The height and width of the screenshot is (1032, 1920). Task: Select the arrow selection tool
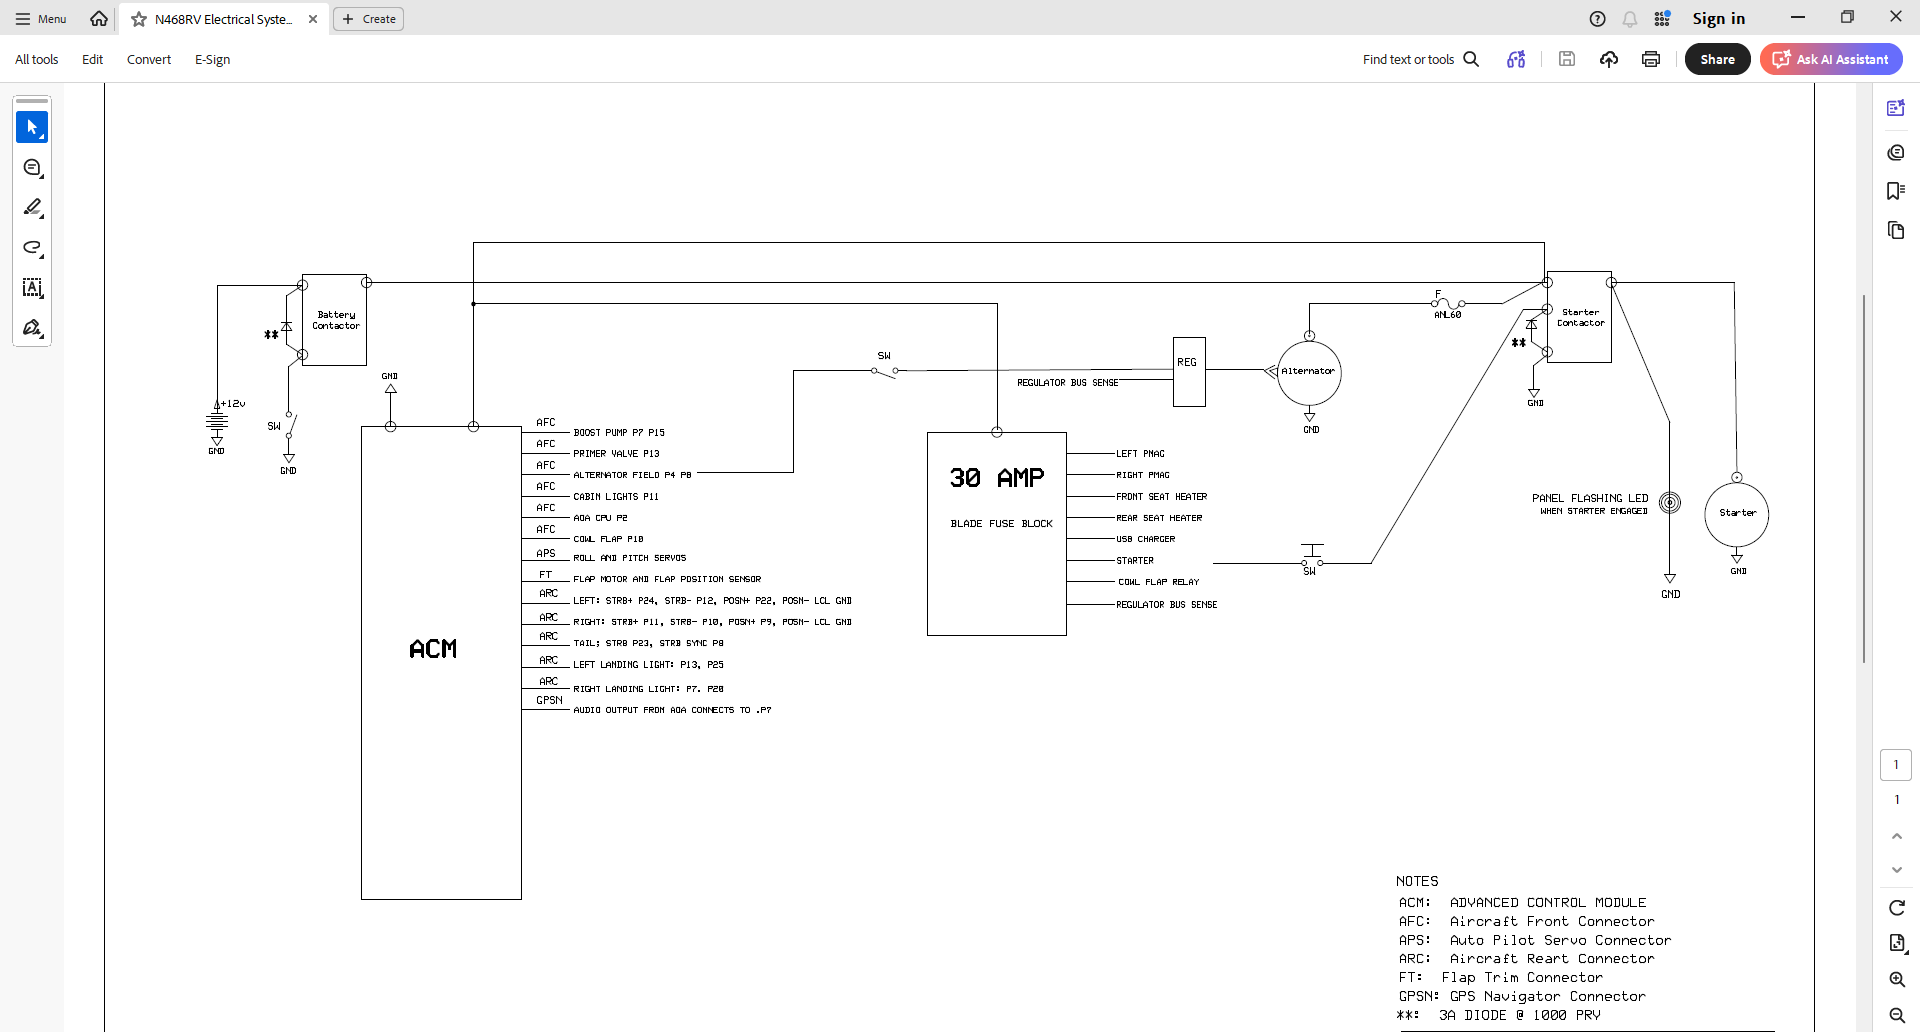click(x=32, y=127)
